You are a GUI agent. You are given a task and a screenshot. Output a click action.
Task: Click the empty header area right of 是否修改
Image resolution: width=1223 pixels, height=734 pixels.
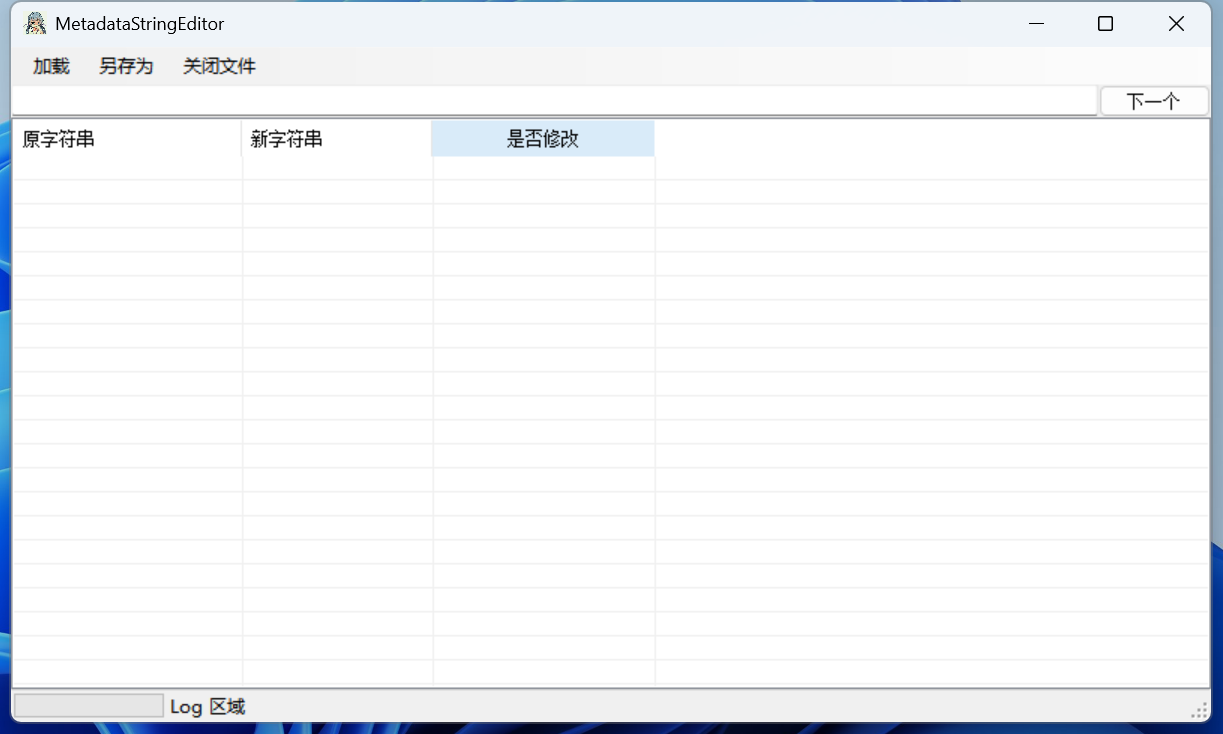[930, 139]
